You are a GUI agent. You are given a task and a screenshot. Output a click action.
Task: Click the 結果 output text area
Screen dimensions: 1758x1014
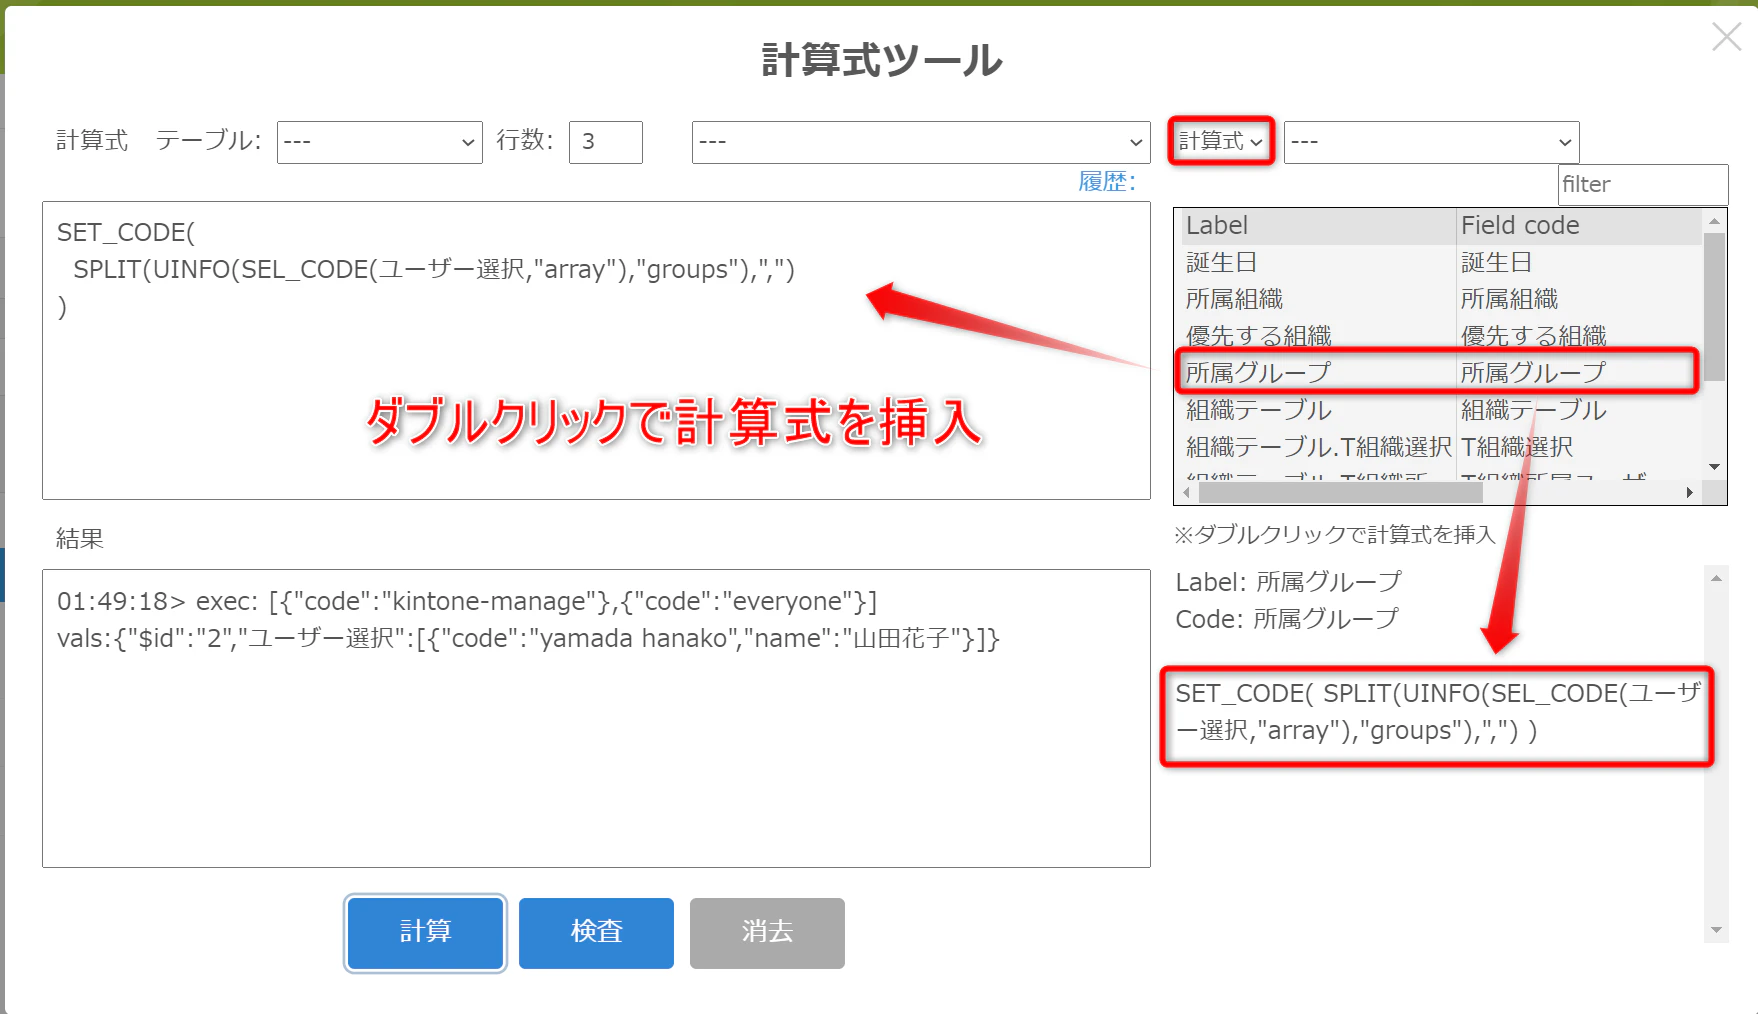click(x=596, y=718)
